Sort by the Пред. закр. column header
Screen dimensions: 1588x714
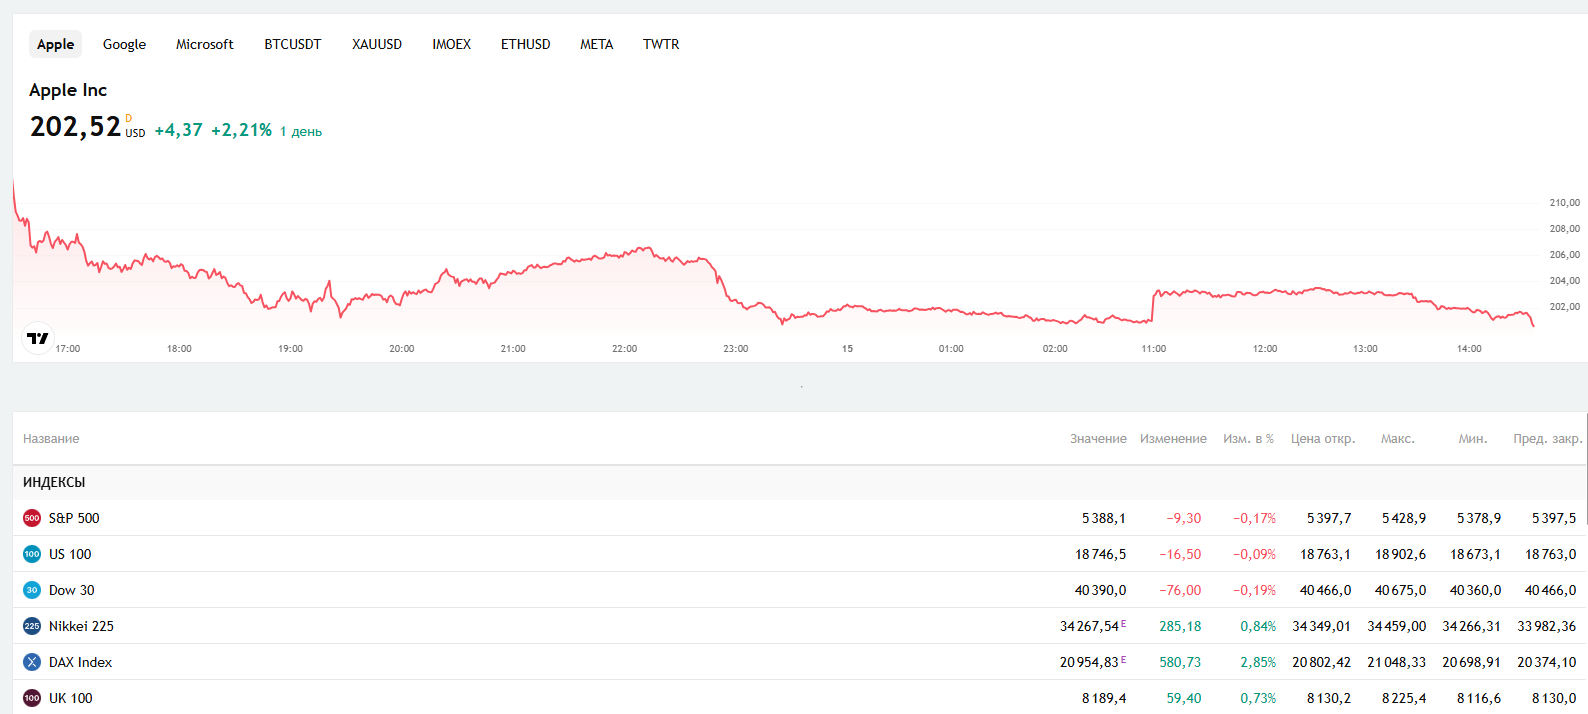(1548, 439)
